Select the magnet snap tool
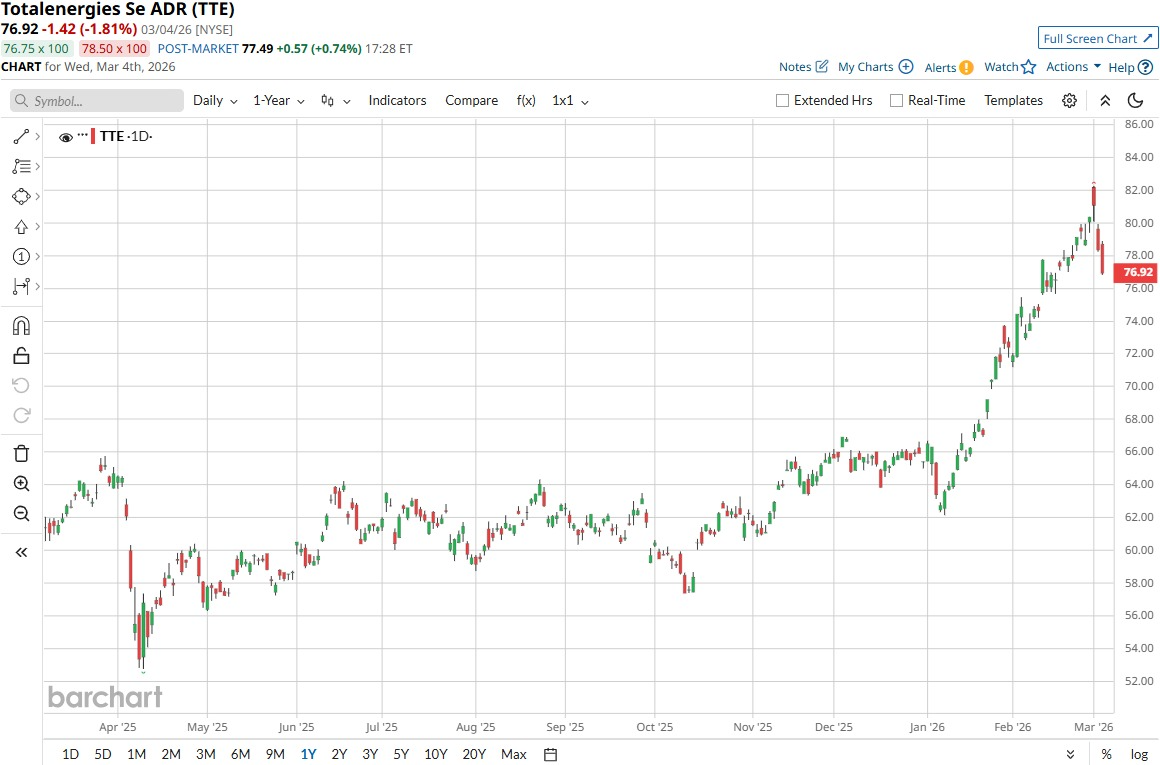Viewport: 1160px width, 765px height. tap(21, 325)
